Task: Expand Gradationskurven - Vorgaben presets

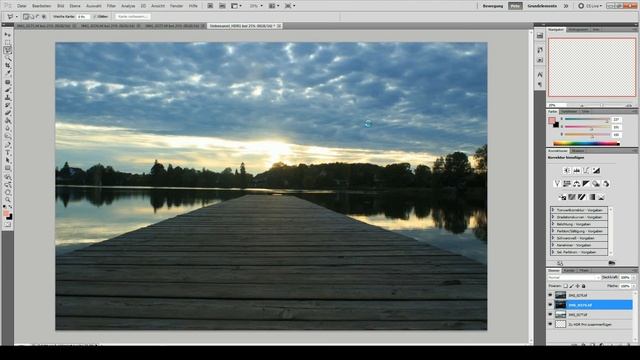Action: coord(553,217)
